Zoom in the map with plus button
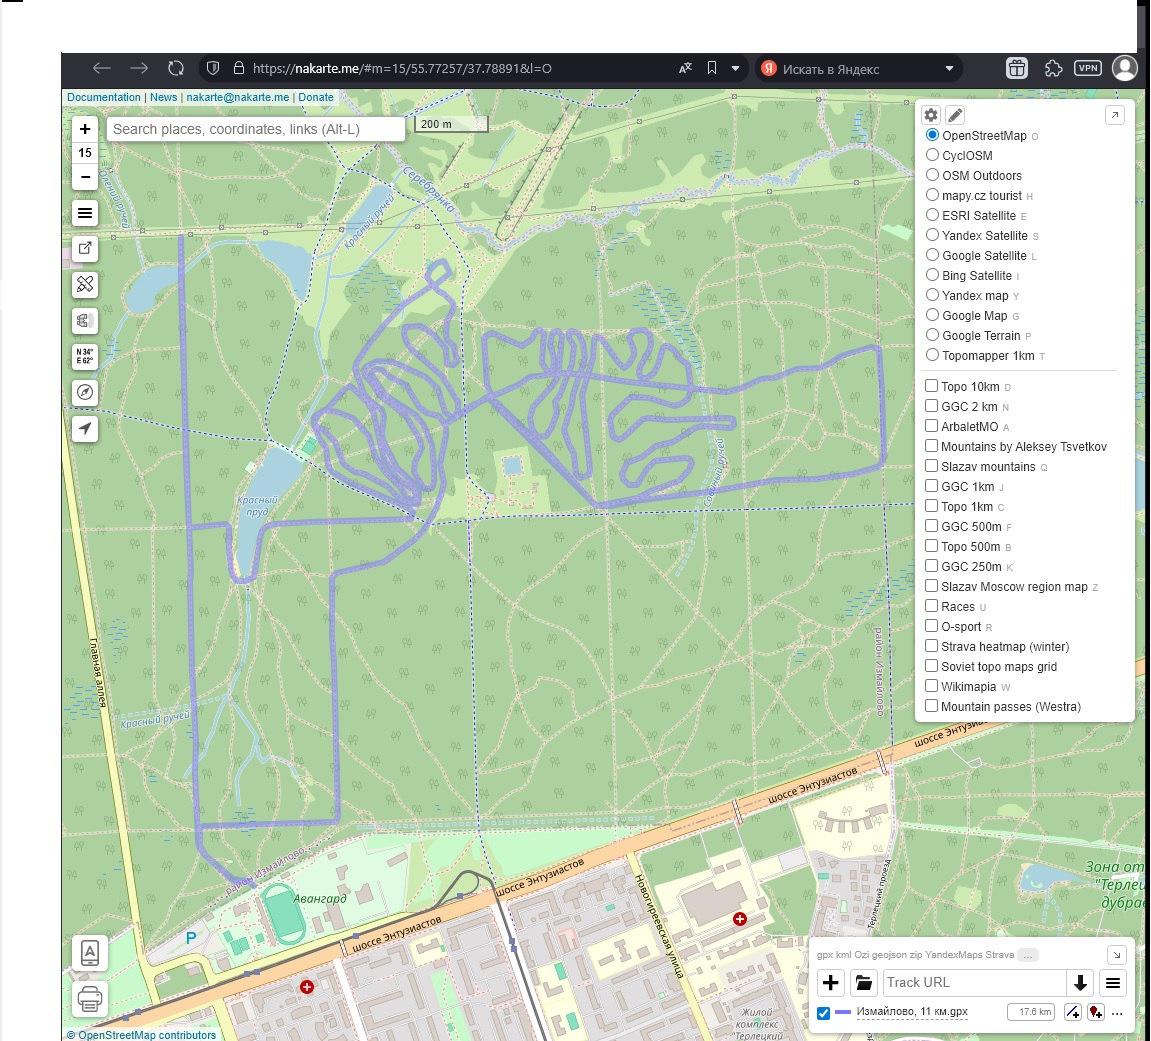1151x1041 pixels. (85, 129)
